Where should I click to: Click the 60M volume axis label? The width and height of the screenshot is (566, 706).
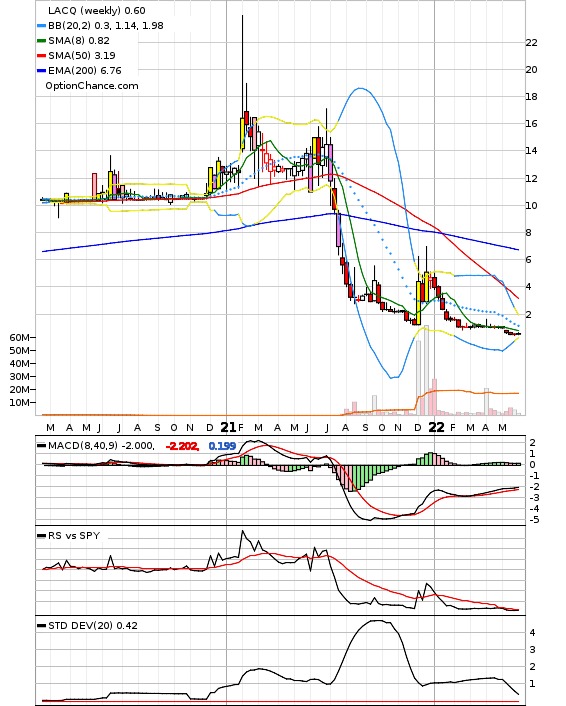click(x=20, y=338)
